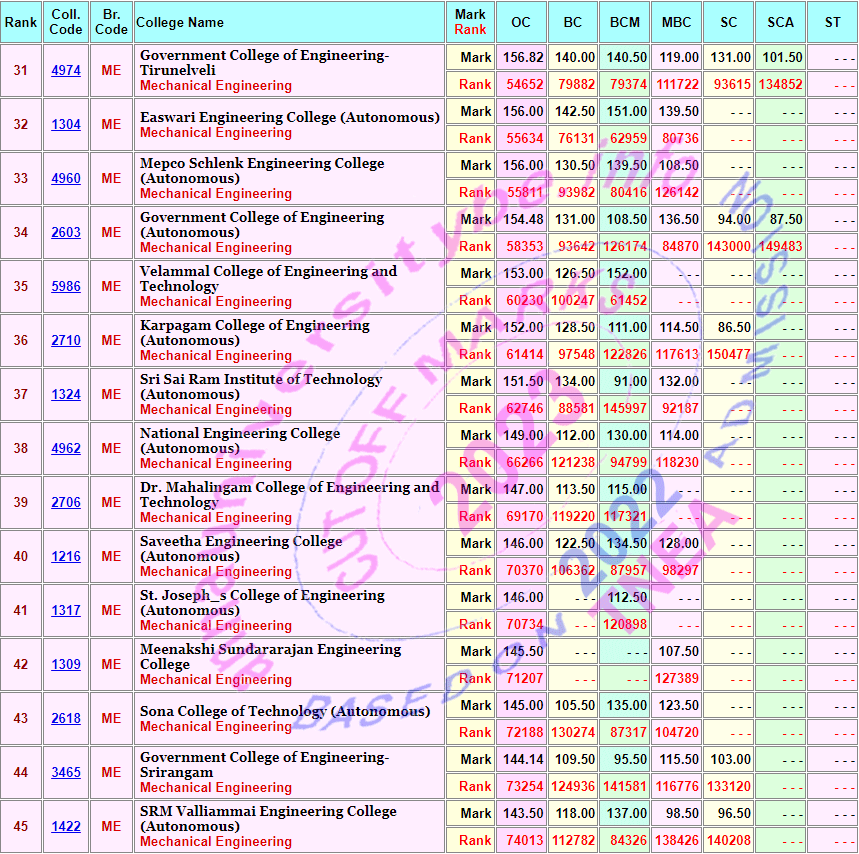This screenshot has height=854, width=859.
Task: Click the 1304 college code link
Action: 66,125
